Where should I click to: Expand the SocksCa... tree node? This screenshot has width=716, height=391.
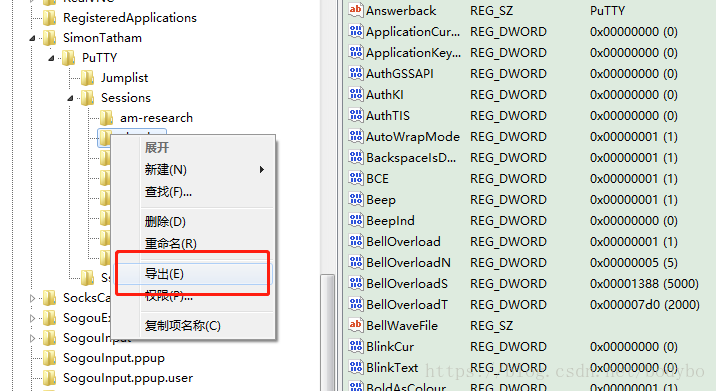[x=32, y=298]
